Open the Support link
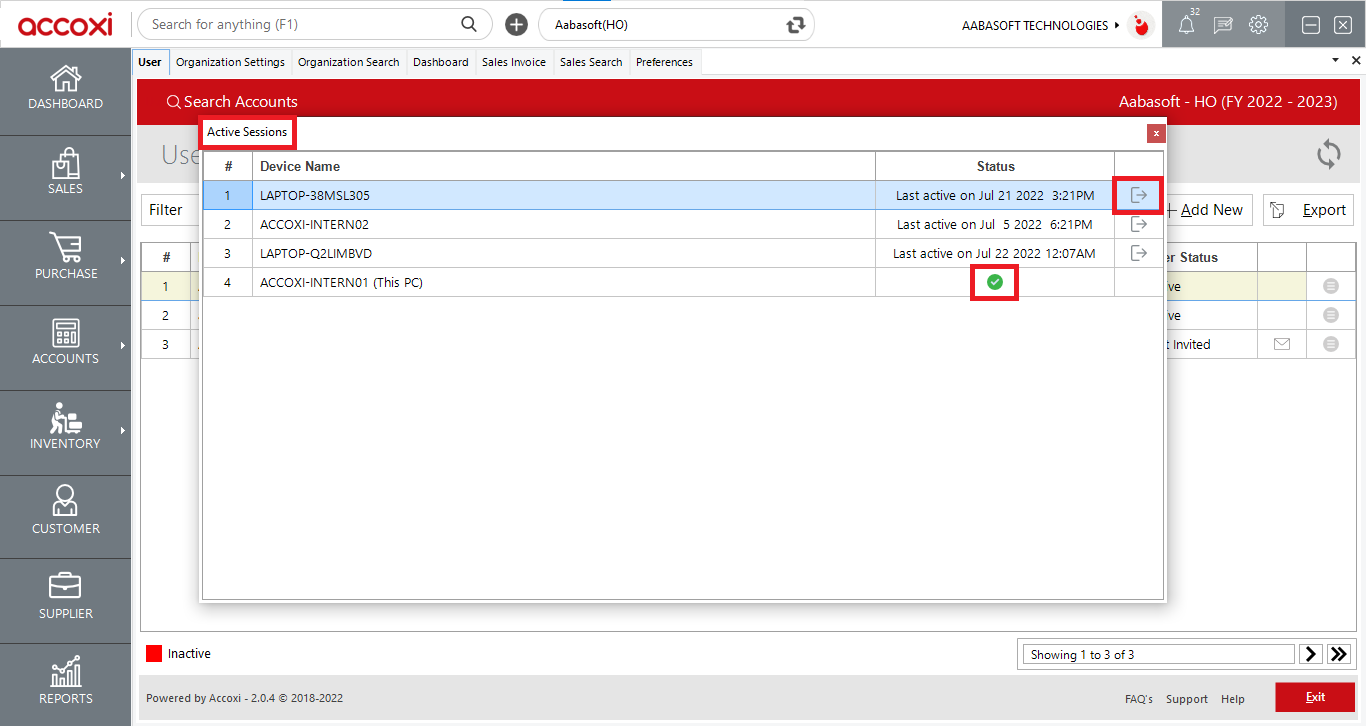 click(x=1187, y=699)
